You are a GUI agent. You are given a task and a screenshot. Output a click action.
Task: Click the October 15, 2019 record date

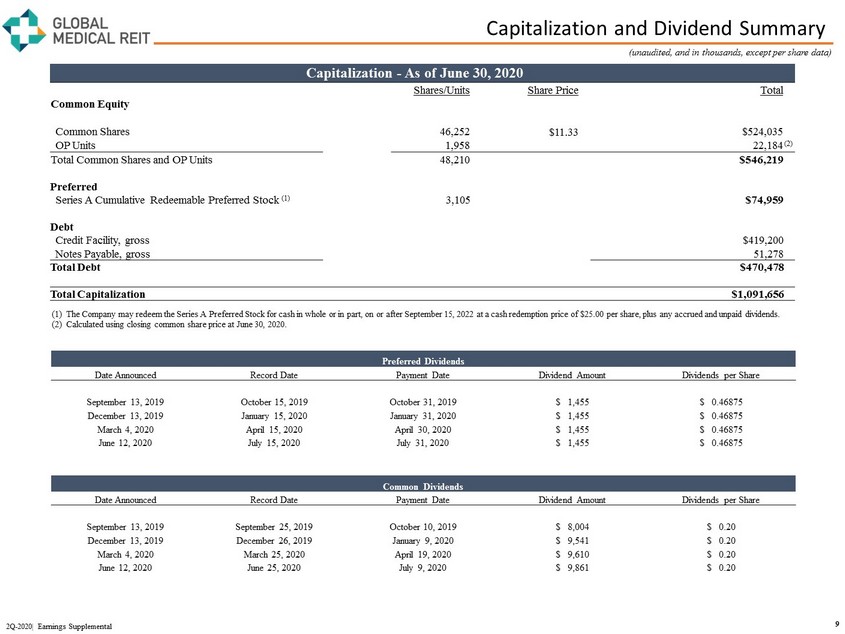274,401
